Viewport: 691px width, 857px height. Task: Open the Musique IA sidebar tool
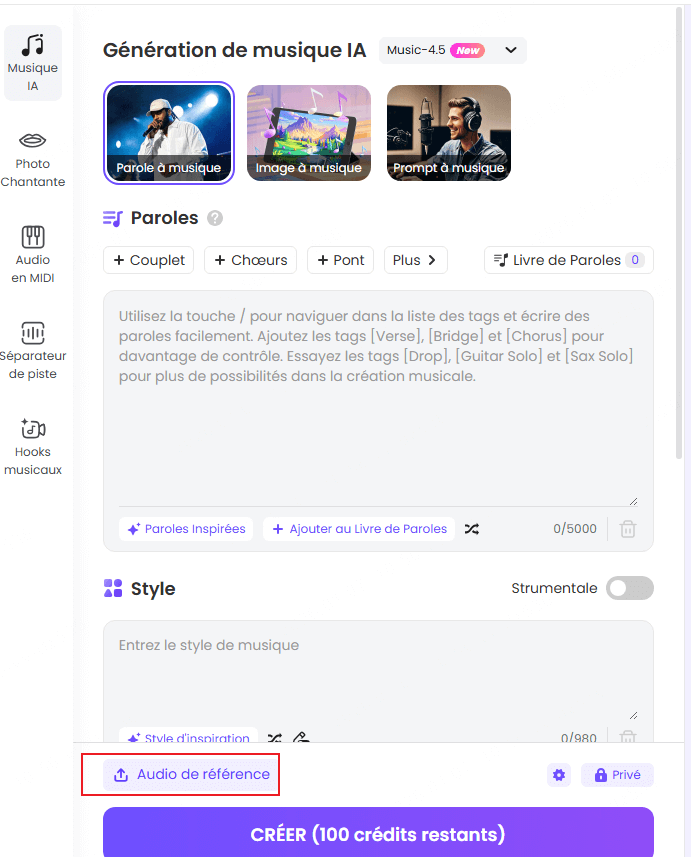(x=32, y=63)
